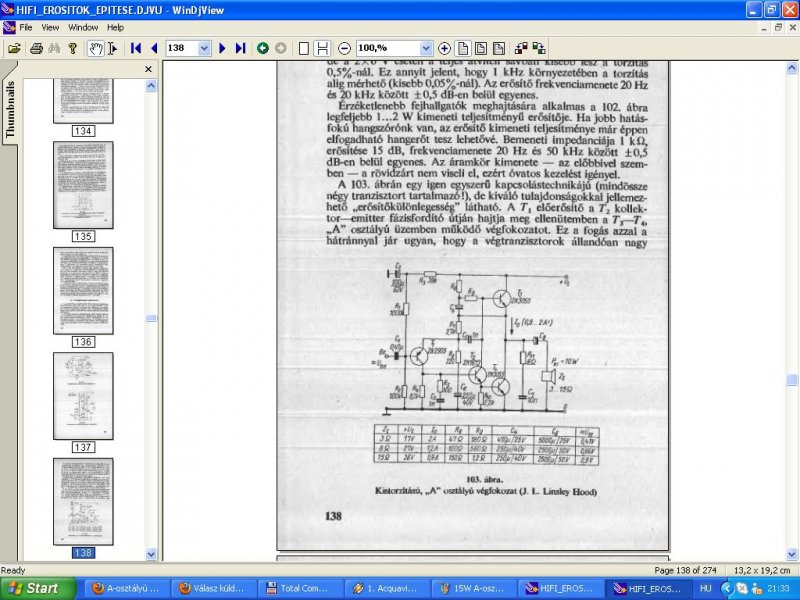Click the figure caption '103. ábra.'
Viewport: 800px width, 600px height.
(x=484, y=480)
